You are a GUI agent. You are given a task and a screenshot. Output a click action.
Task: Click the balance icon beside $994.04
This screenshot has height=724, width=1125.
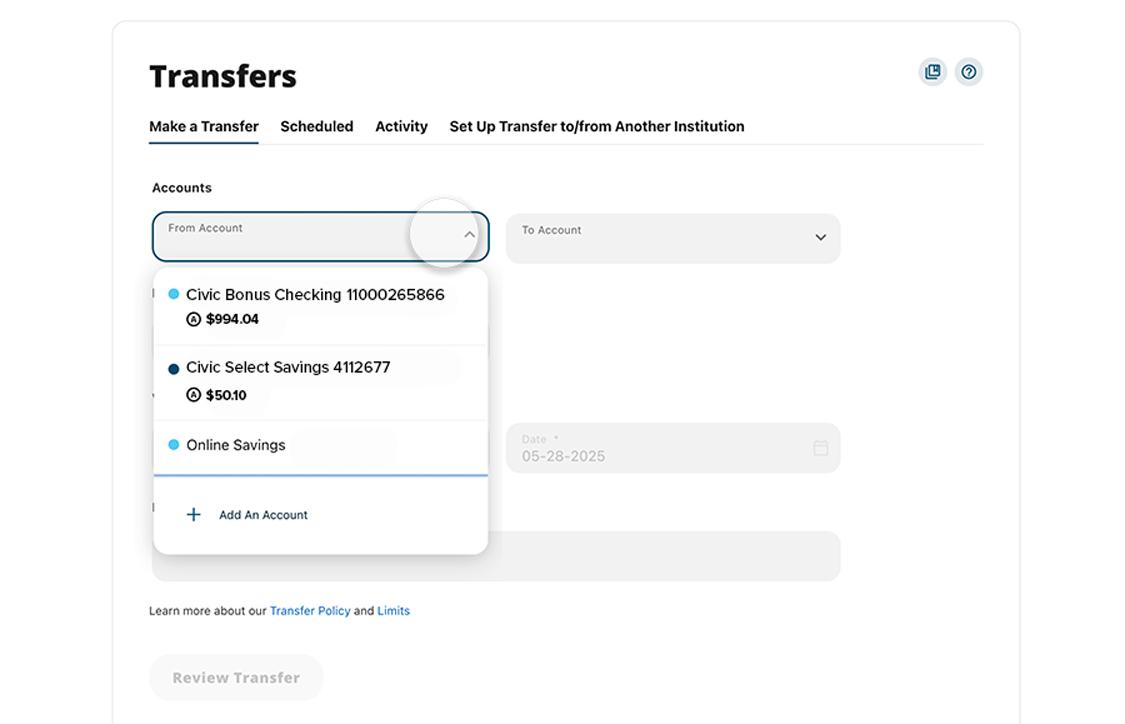(194, 319)
